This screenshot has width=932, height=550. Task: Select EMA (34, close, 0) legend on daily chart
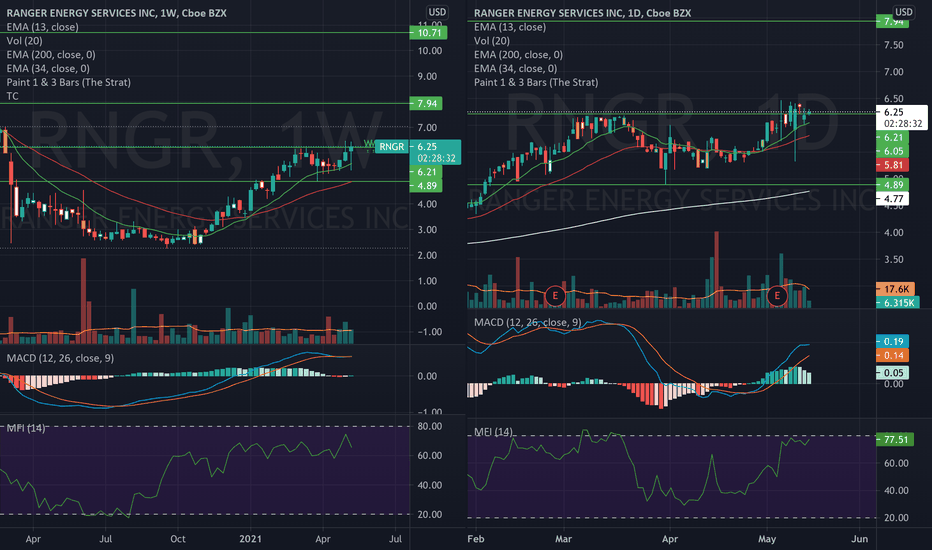coord(515,68)
